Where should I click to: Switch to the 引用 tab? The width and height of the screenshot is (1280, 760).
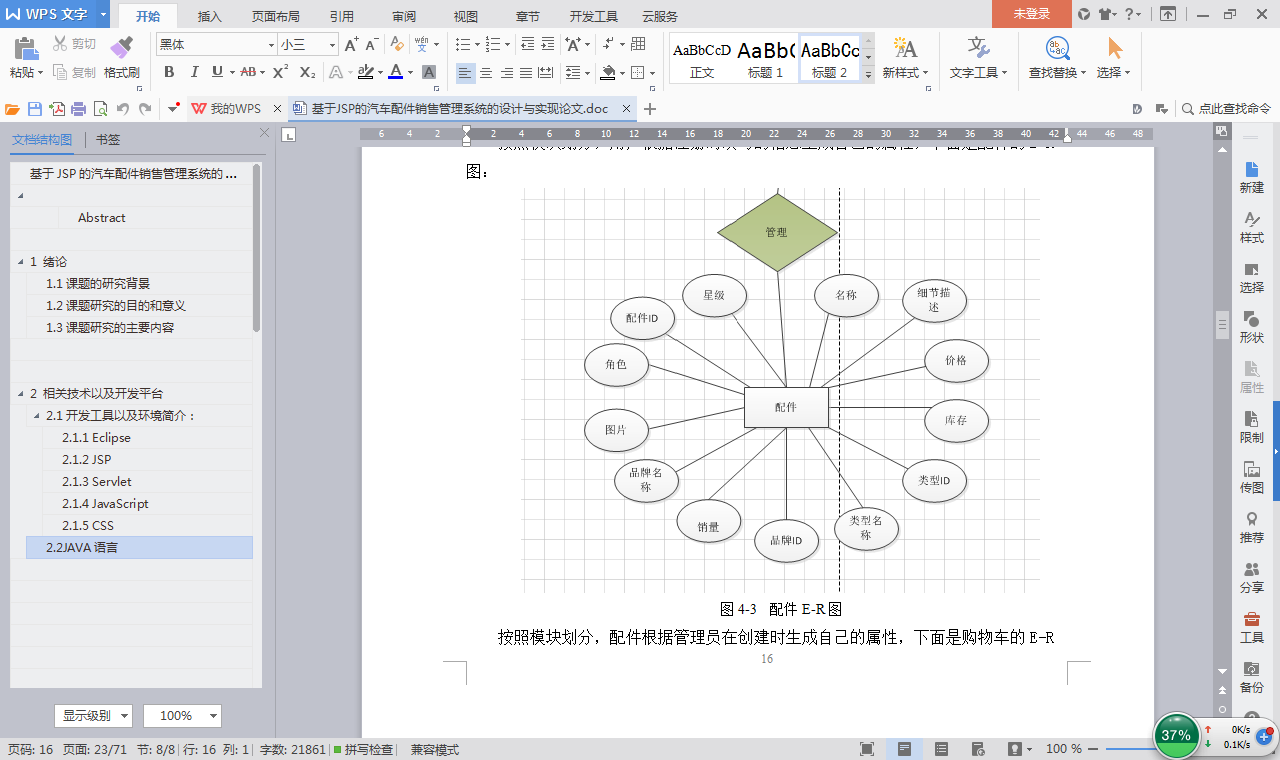click(x=341, y=16)
